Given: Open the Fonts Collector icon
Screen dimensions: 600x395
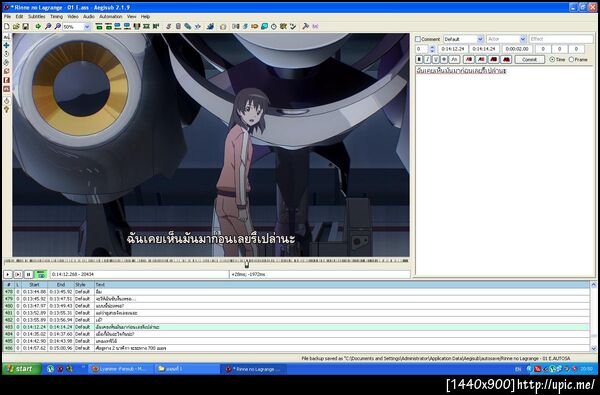Looking at the screenshot, I should (x=197, y=26).
